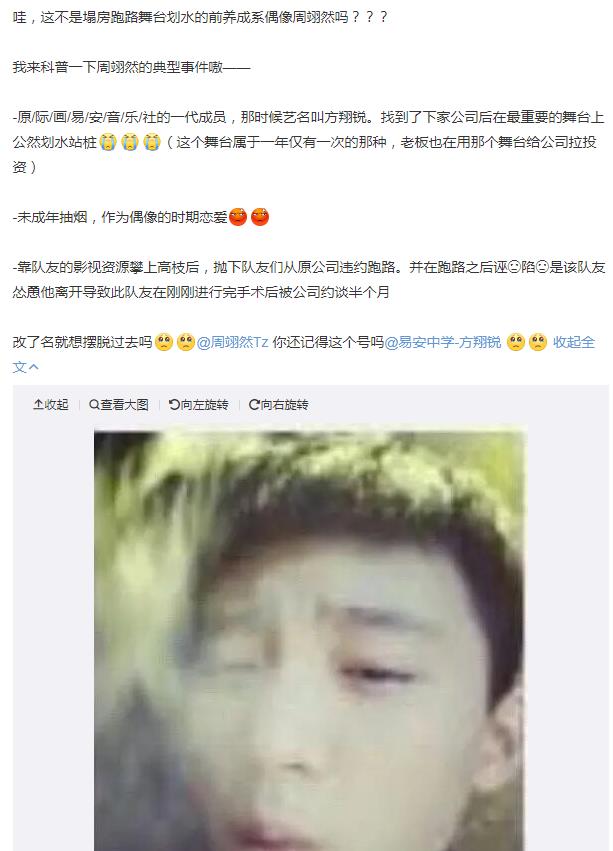Select the 向右旋转 text option

point(284,404)
